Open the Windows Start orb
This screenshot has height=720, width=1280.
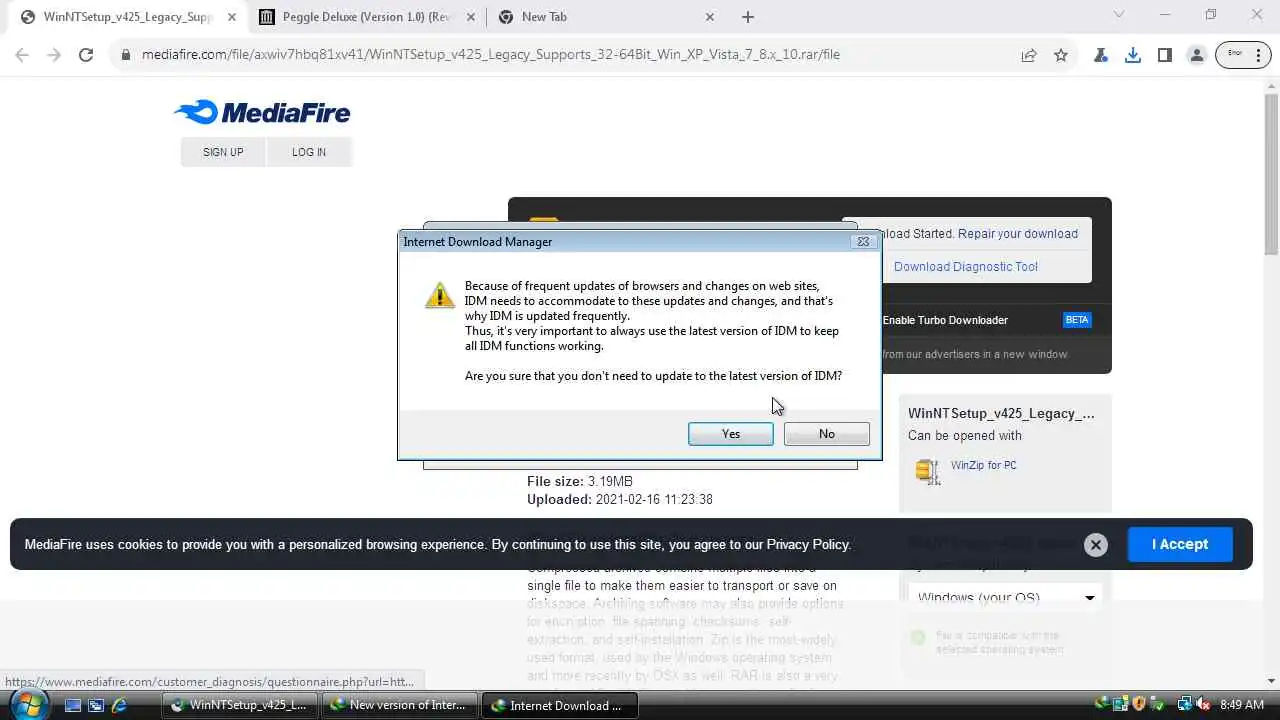point(27,704)
